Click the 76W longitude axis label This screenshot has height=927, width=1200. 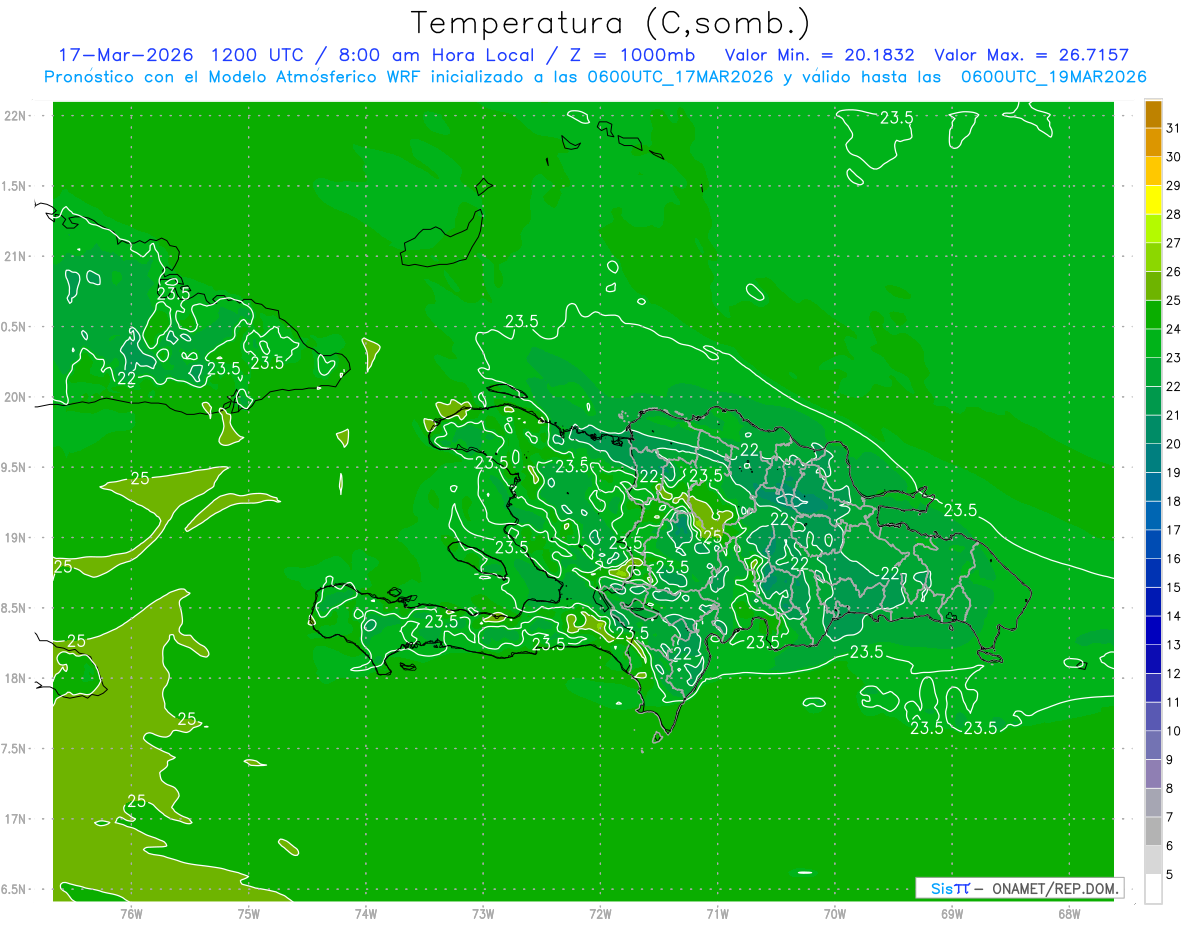tap(131, 913)
